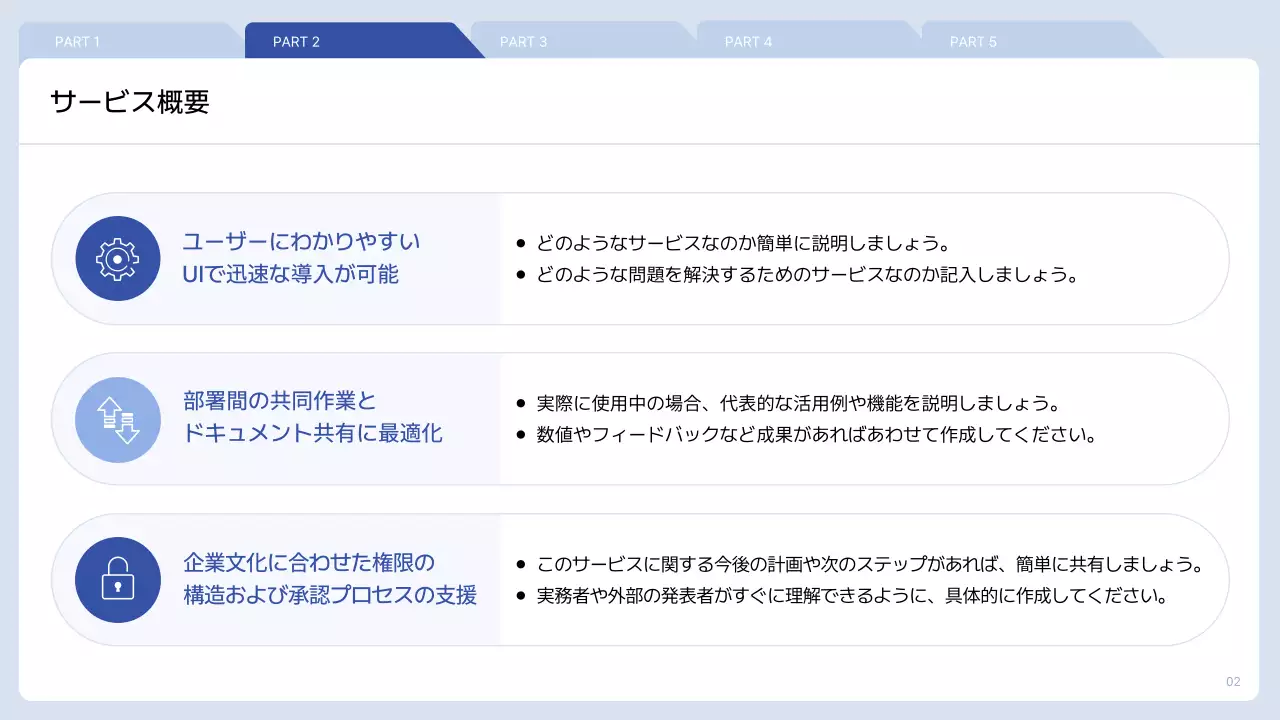The width and height of the screenshot is (1280, 720).
Task: Click the blue circle containing the gear symbol
Action: tap(117, 258)
